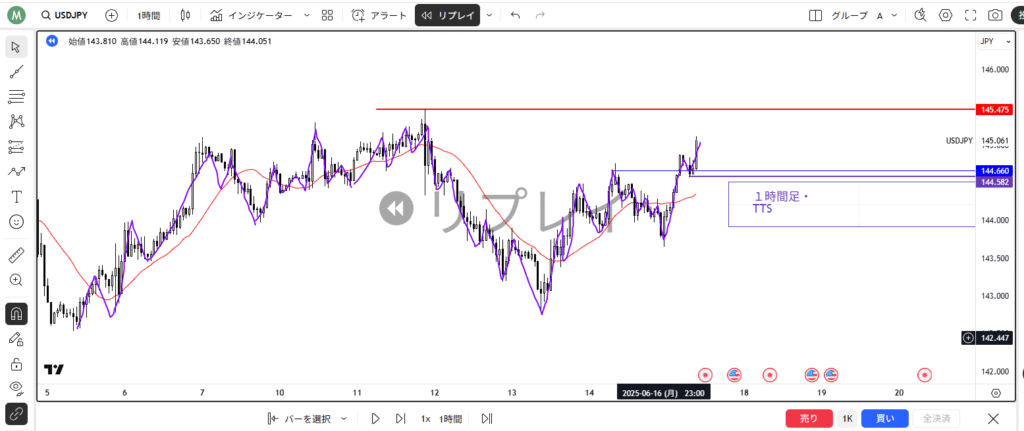Activate the zoom-in magnifier tool
Image resolution: width=1024 pixels, height=431 pixels.
tap(16, 280)
